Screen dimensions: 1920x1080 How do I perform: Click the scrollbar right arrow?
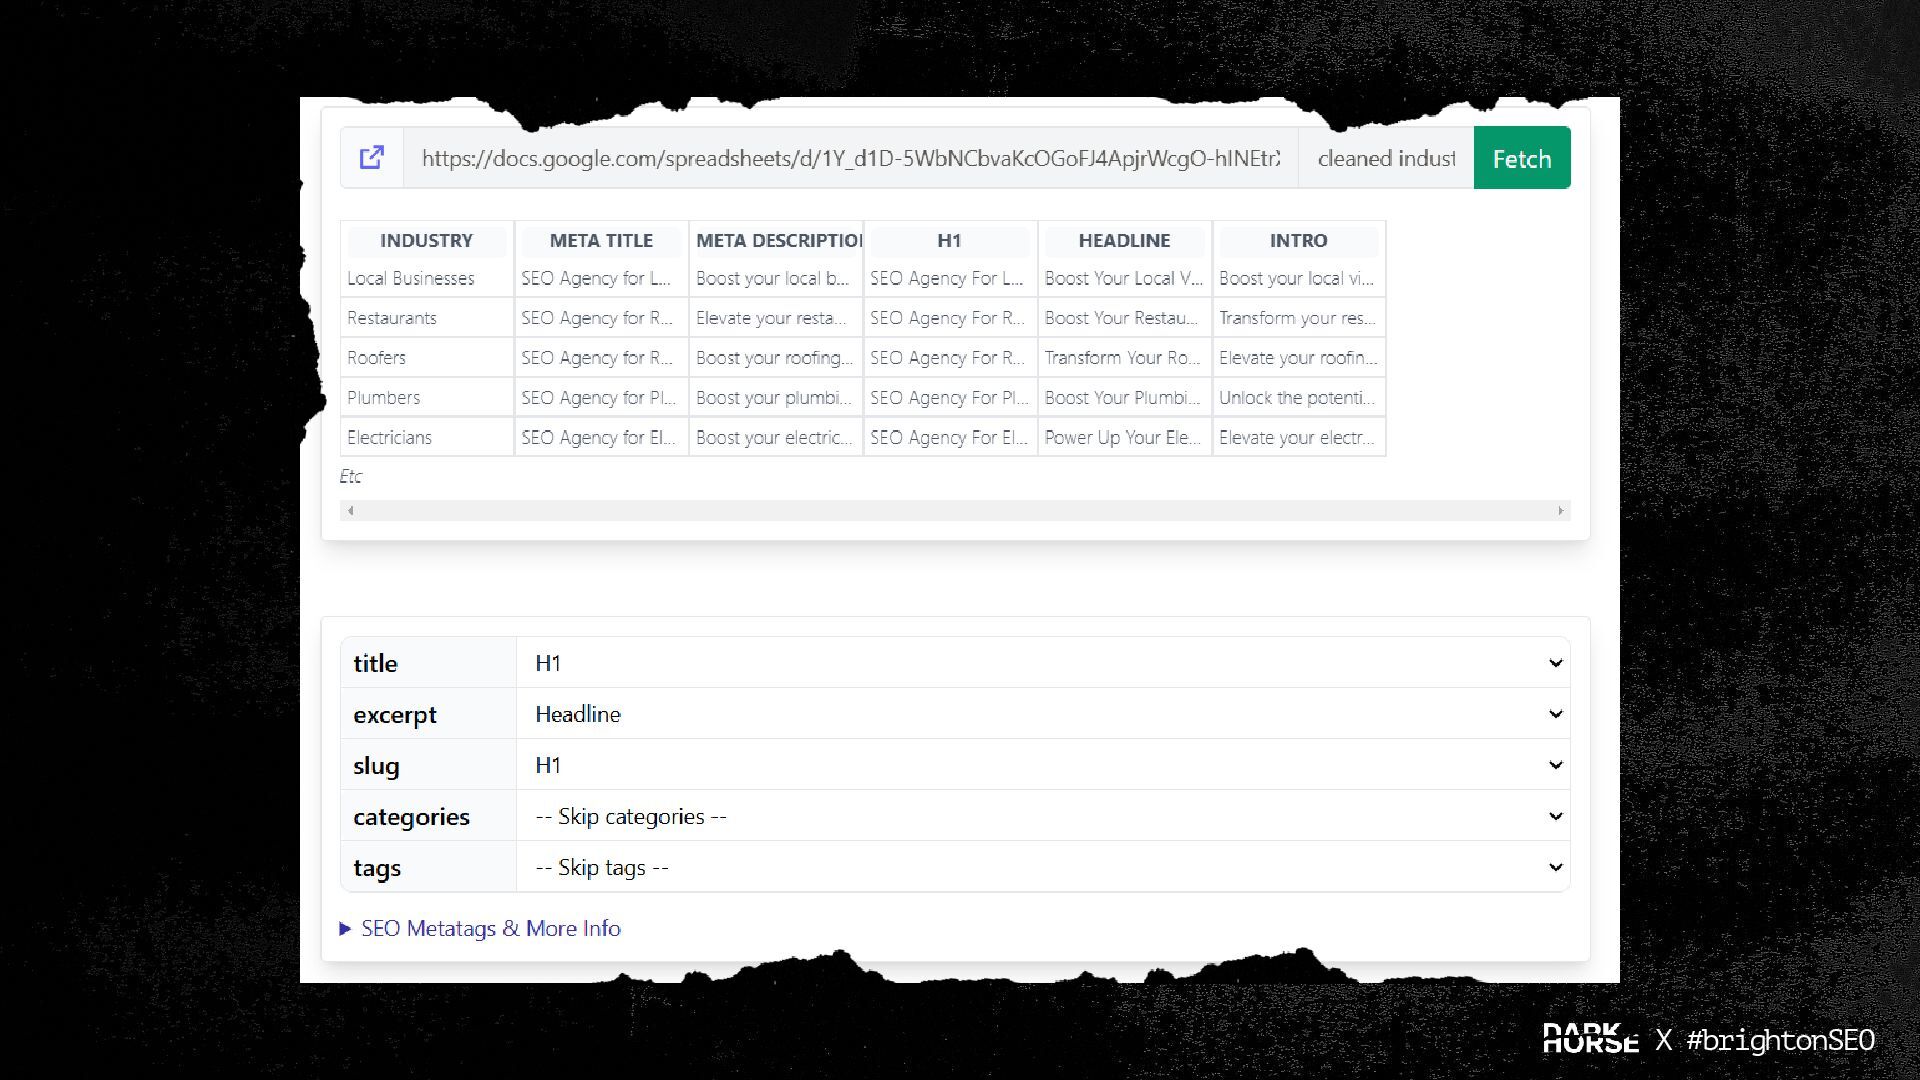(x=1560, y=511)
